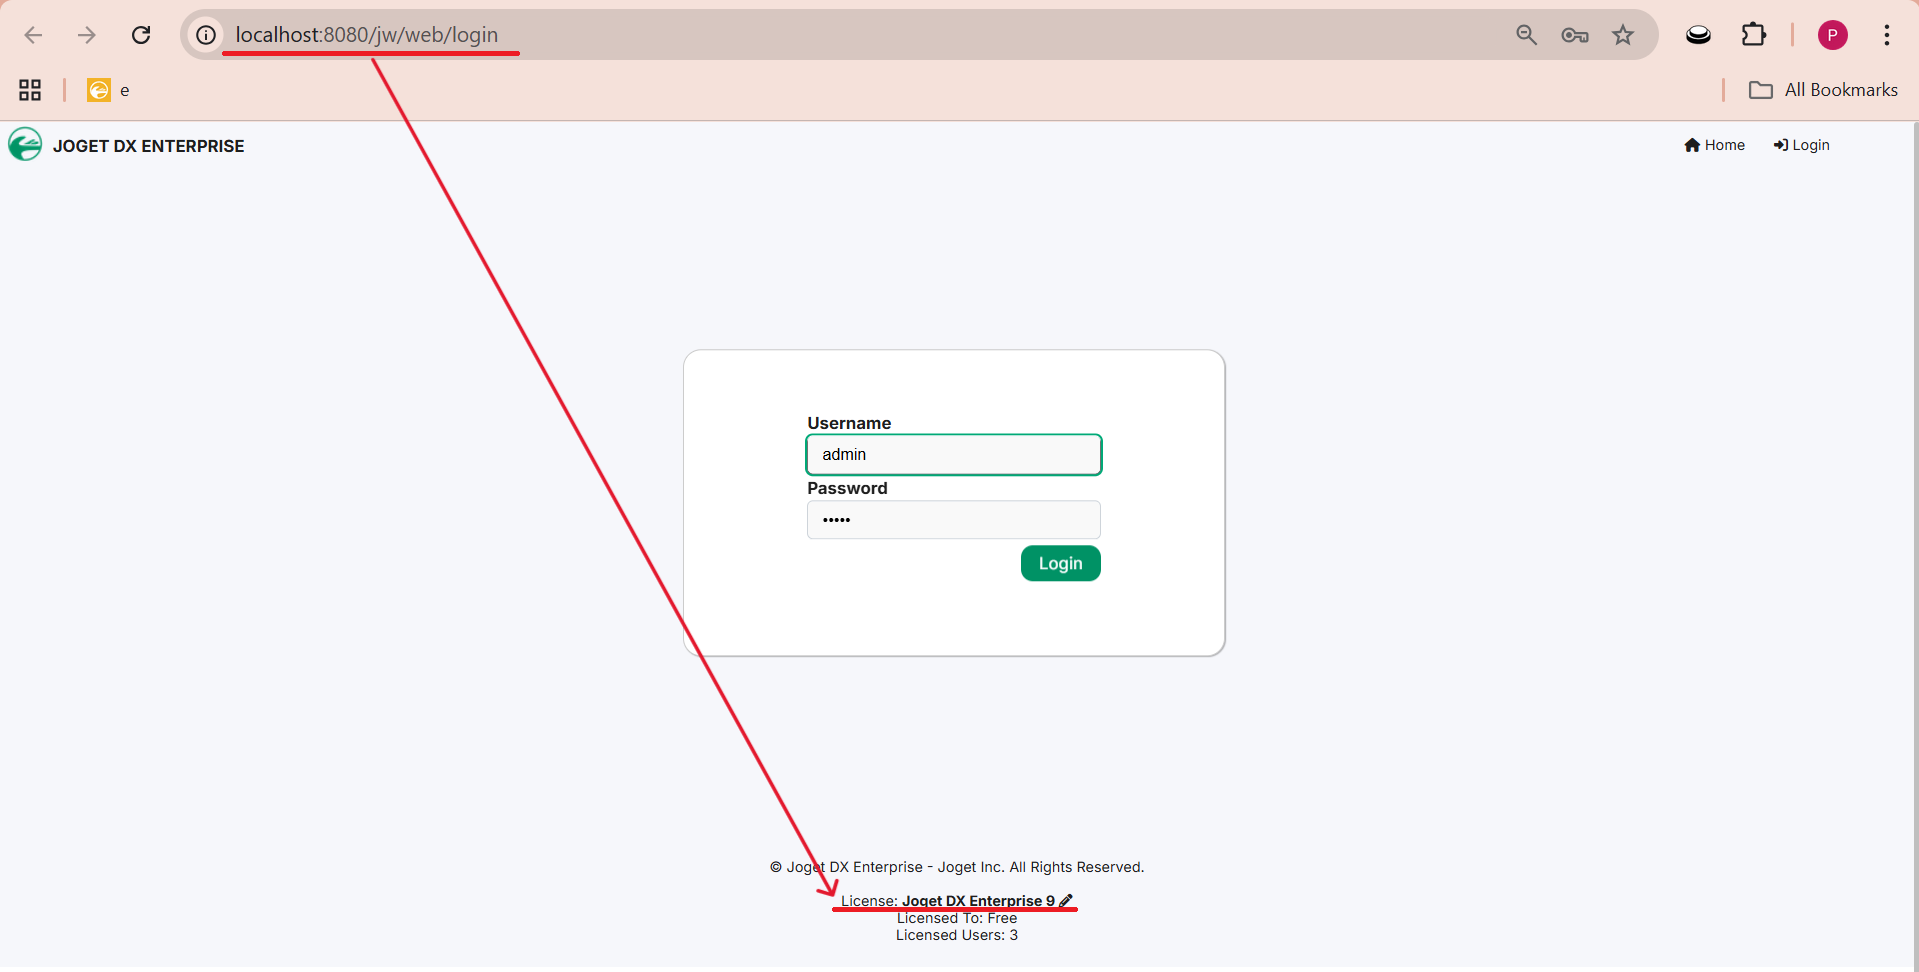The width and height of the screenshot is (1919, 972).
Task: Click the browser back arrow
Action: pos(33,35)
